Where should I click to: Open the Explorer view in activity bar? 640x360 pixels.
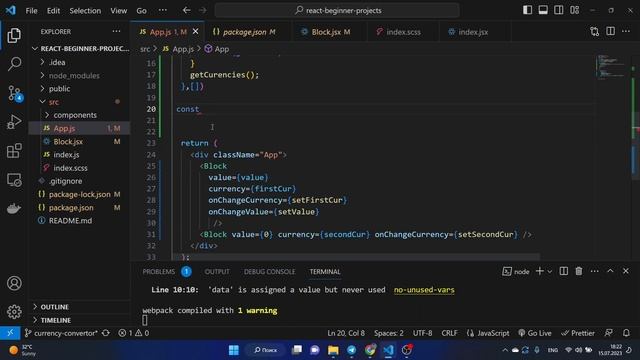pyautogui.click(x=14, y=36)
